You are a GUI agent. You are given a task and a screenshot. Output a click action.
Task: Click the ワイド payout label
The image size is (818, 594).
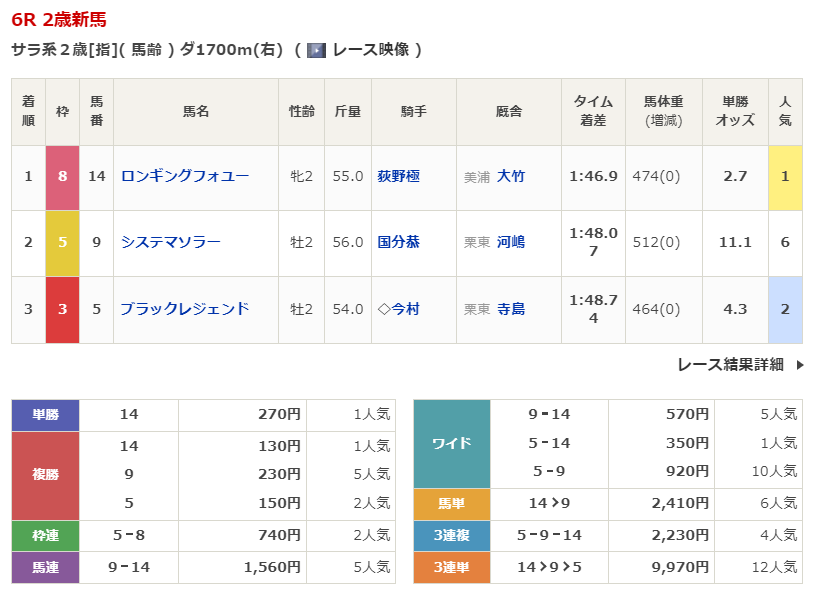click(x=451, y=443)
